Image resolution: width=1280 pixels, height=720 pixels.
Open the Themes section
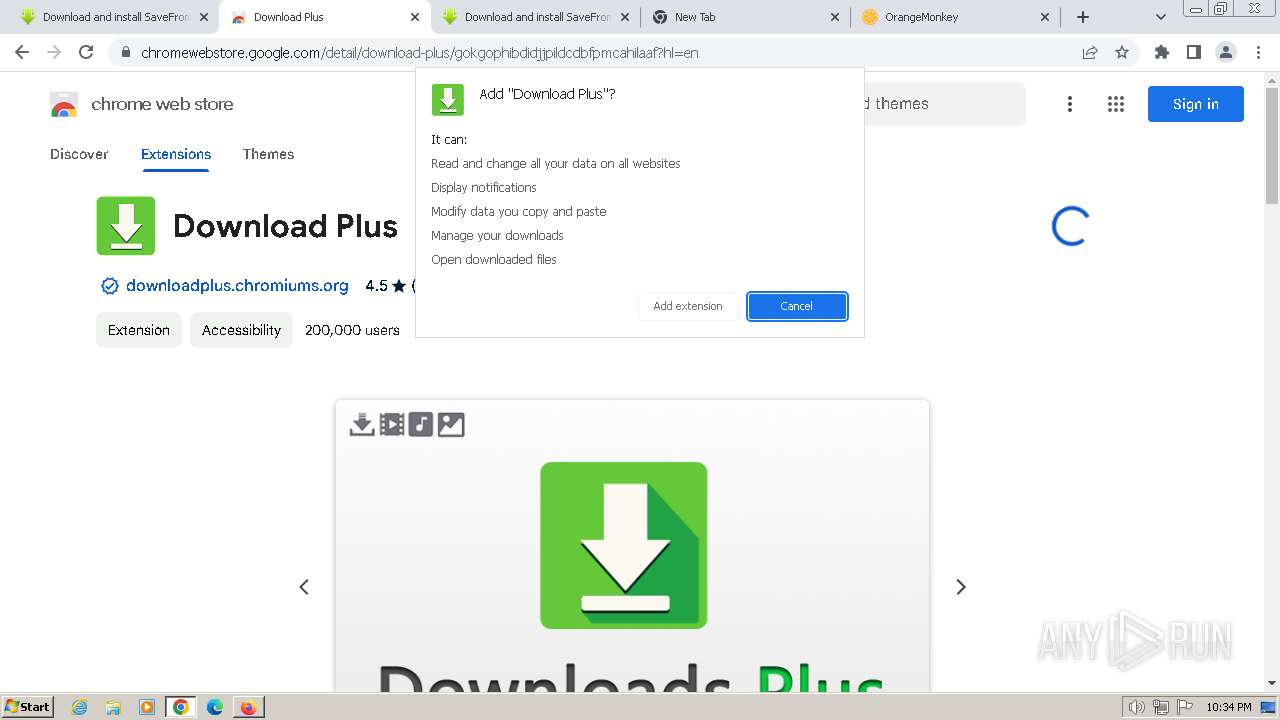click(268, 154)
